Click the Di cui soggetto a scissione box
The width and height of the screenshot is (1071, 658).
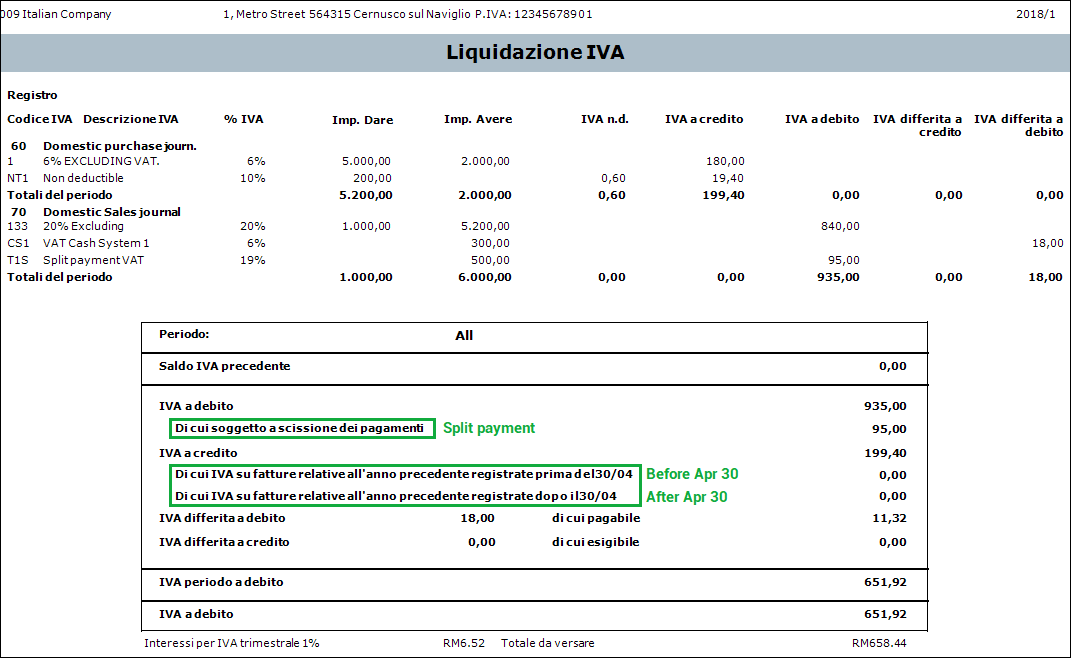tap(302, 429)
